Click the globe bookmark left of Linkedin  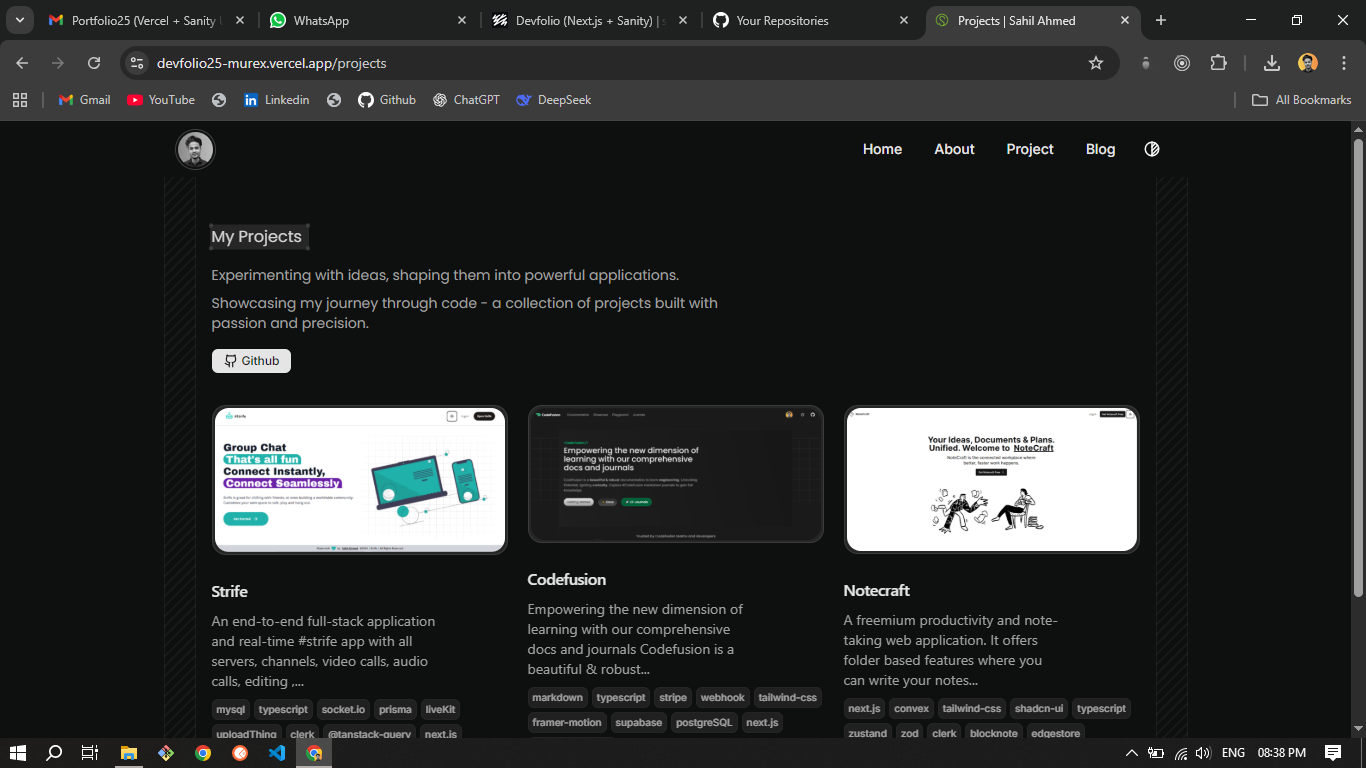click(219, 100)
